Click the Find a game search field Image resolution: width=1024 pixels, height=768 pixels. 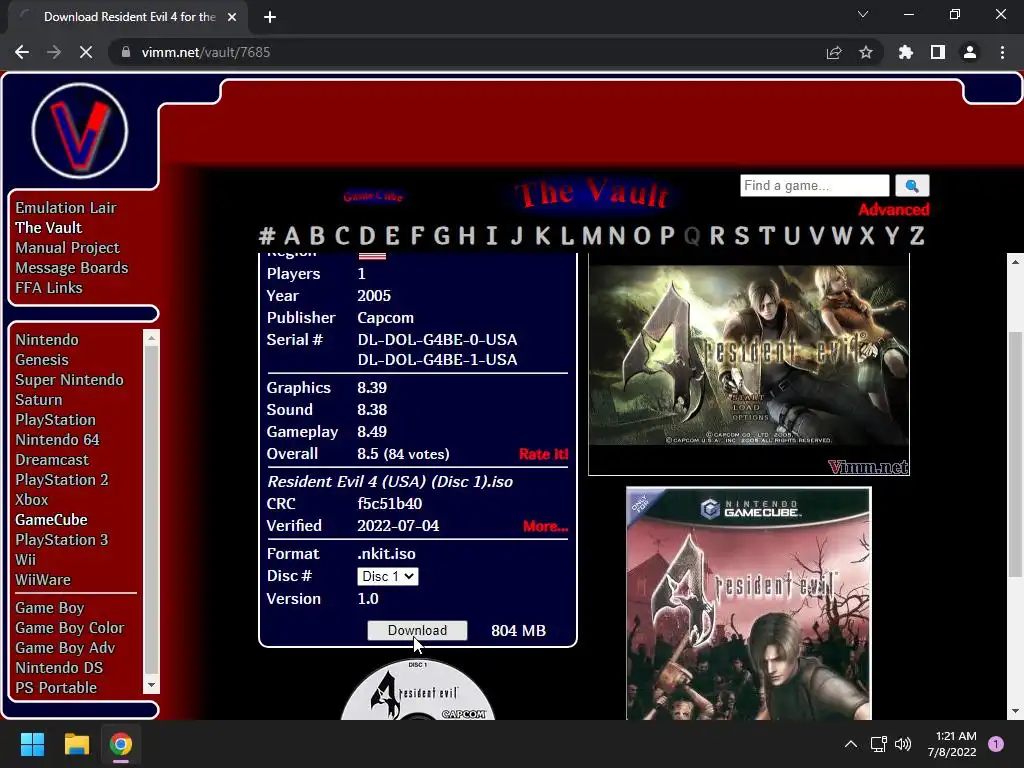[x=814, y=185]
